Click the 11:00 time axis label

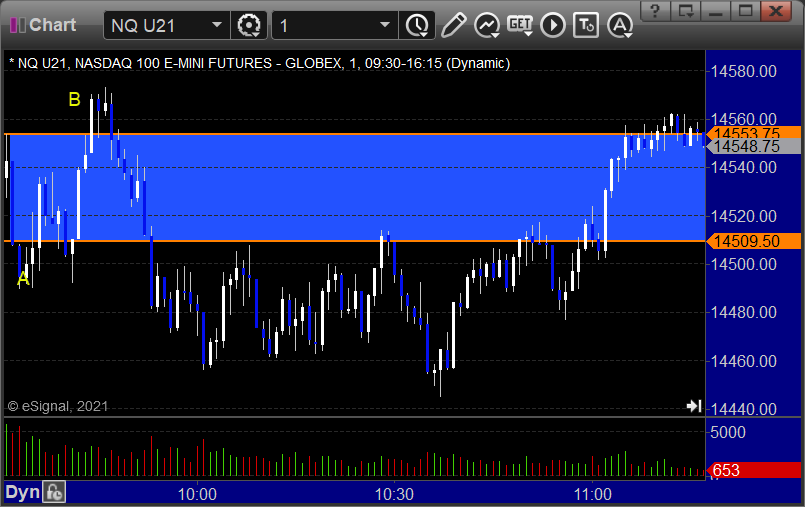point(592,495)
